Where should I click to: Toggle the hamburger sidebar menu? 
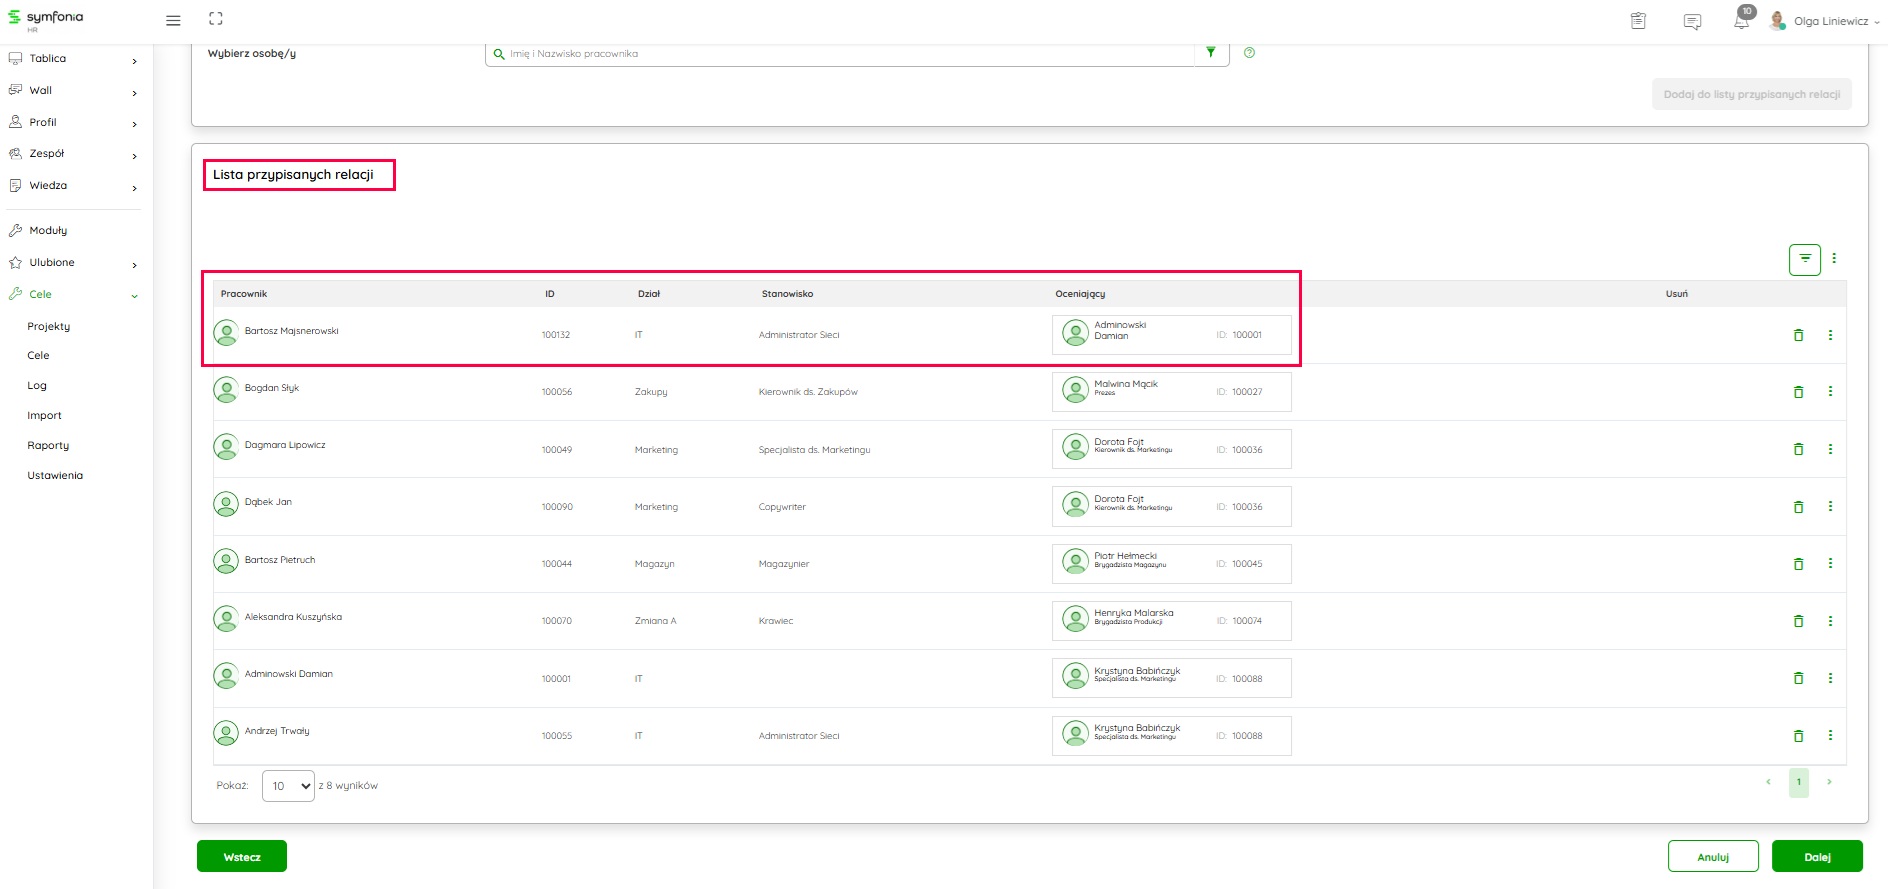[173, 20]
